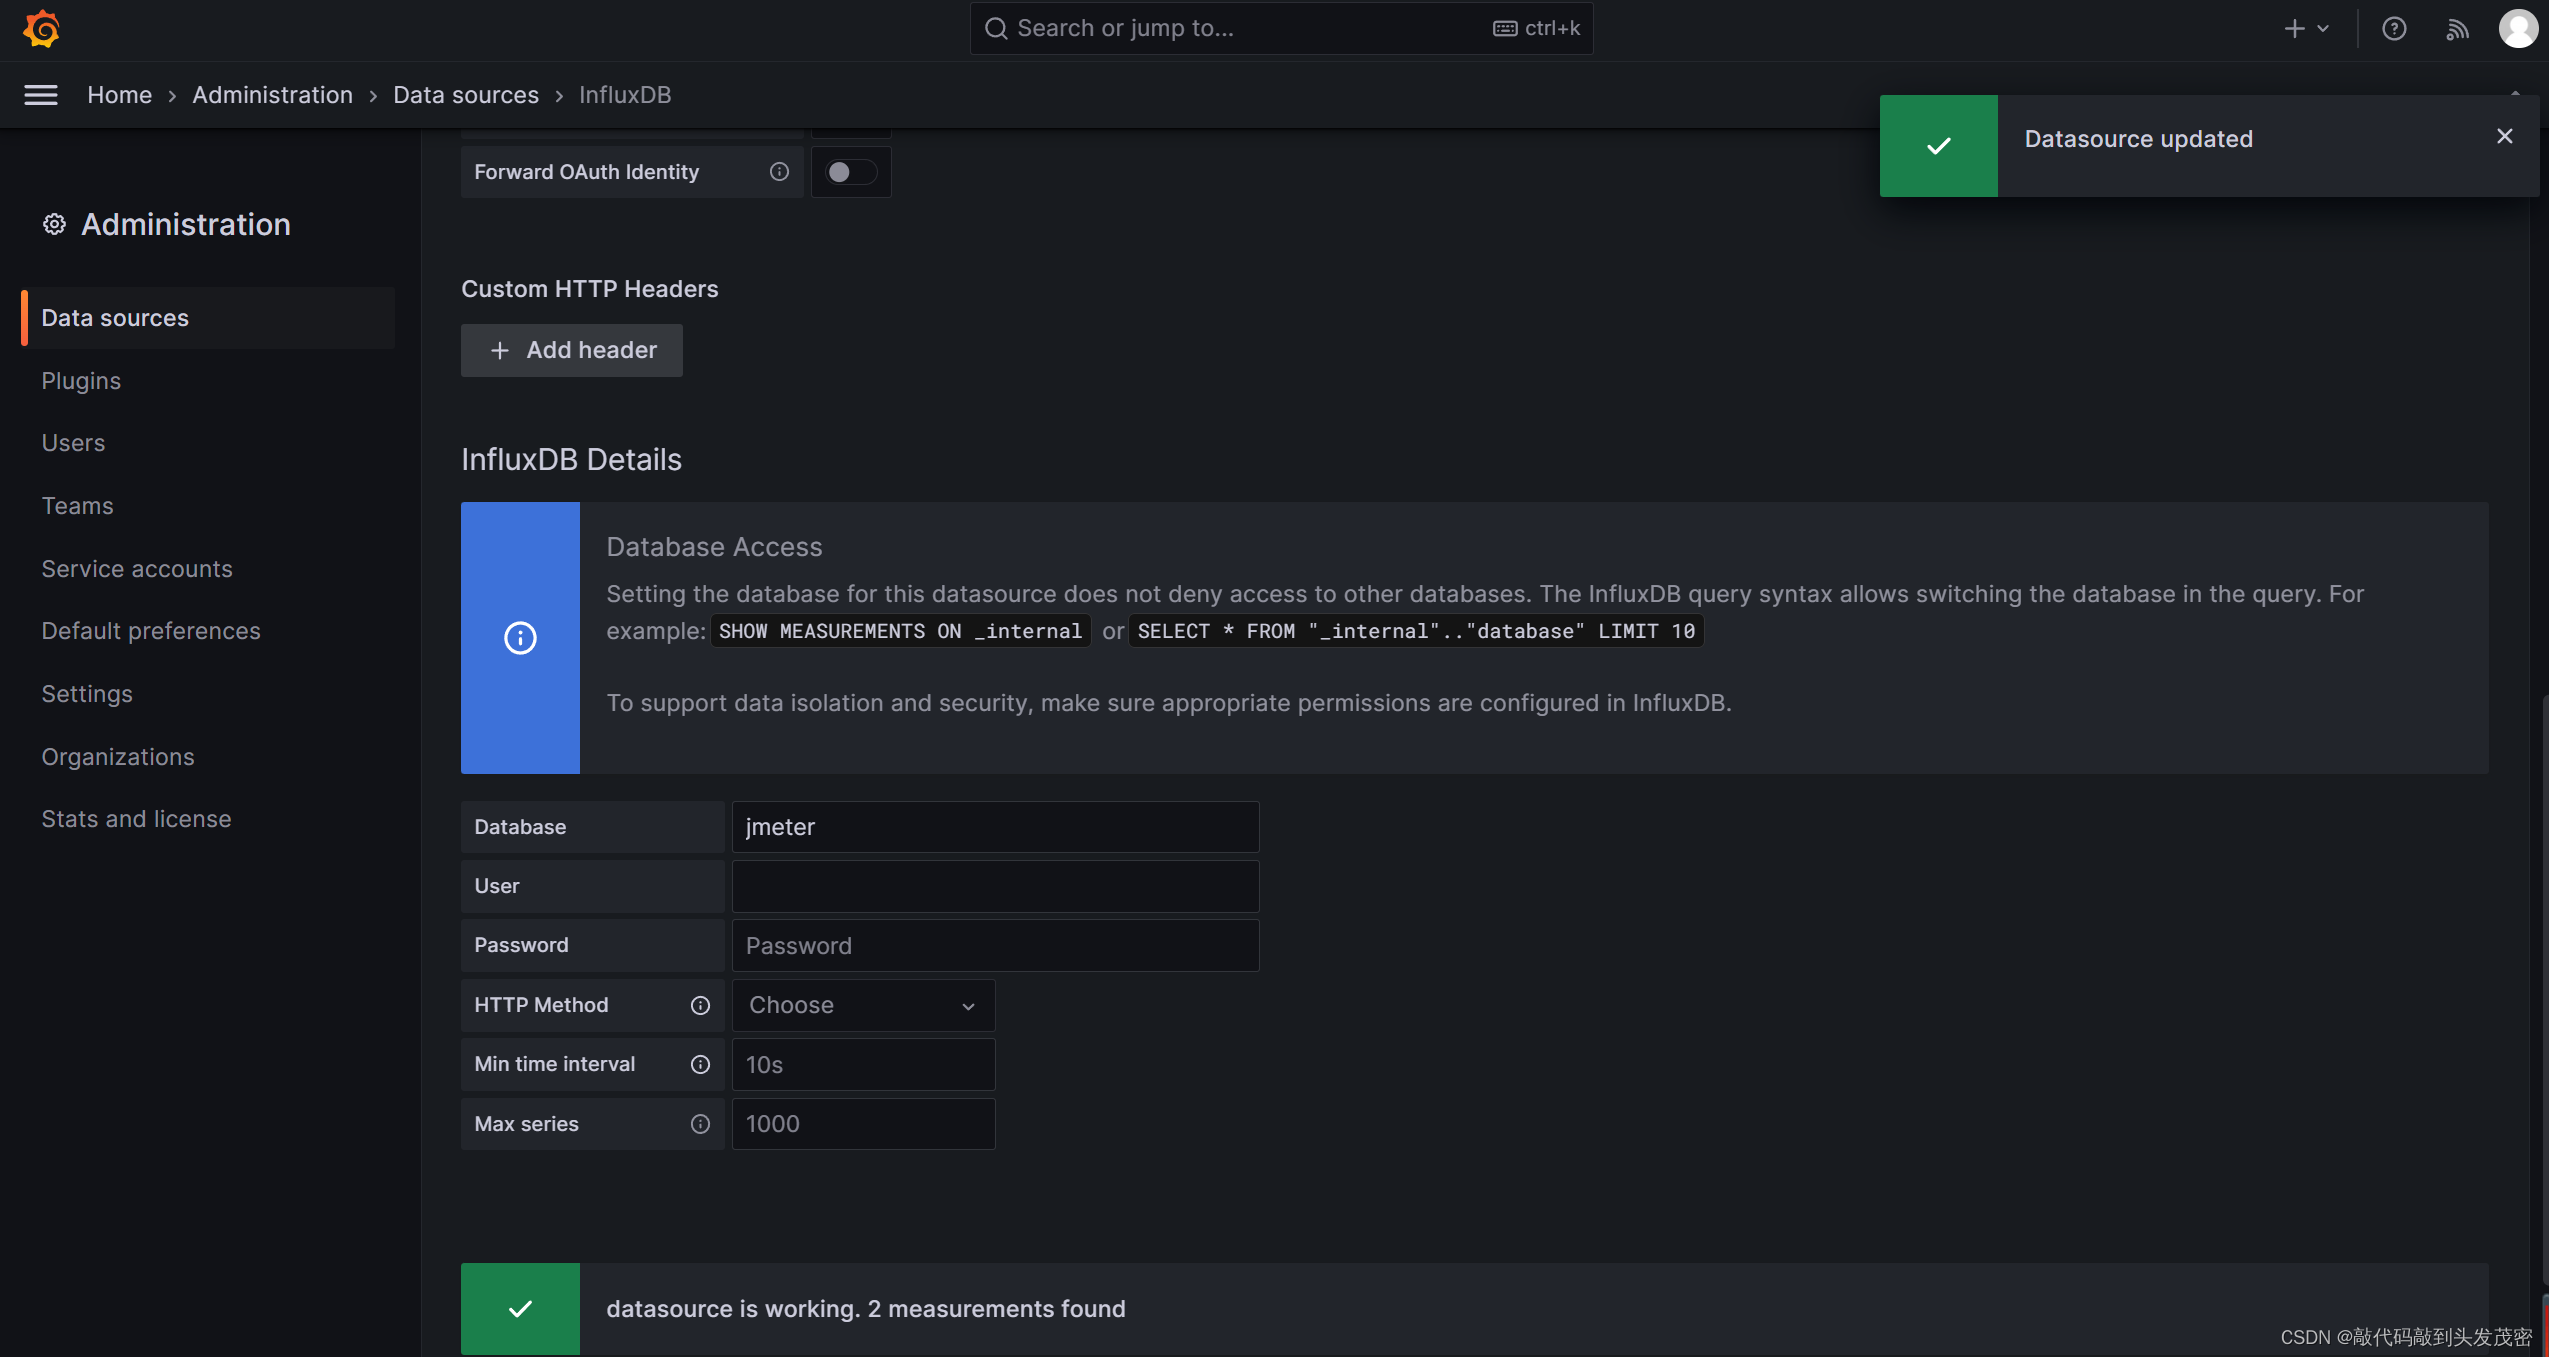Click the Add header button
Image resolution: width=2549 pixels, height=1357 pixels.
(x=572, y=350)
